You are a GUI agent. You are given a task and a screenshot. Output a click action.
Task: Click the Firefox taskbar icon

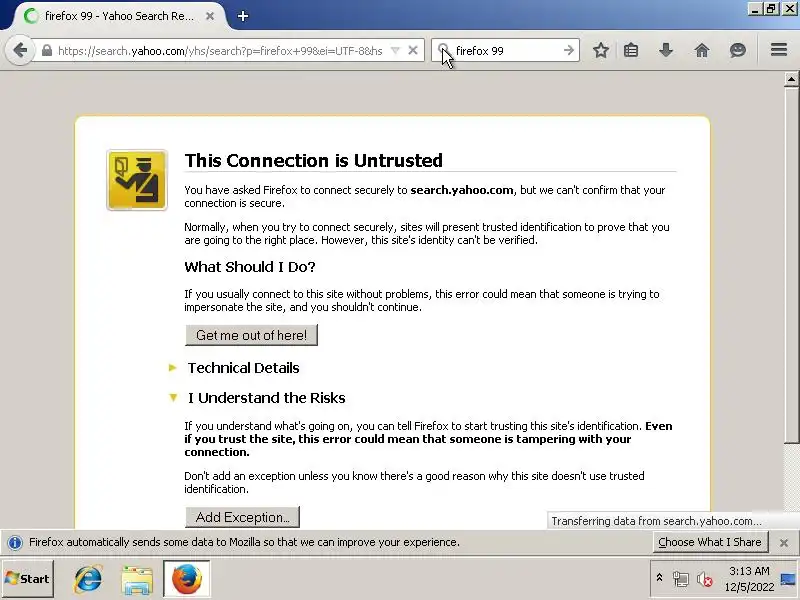pyautogui.click(x=187, y=579)
